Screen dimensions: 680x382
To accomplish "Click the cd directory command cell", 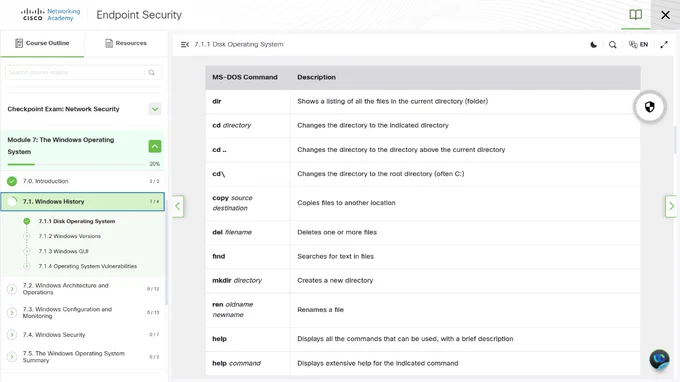I will [248, 125].
